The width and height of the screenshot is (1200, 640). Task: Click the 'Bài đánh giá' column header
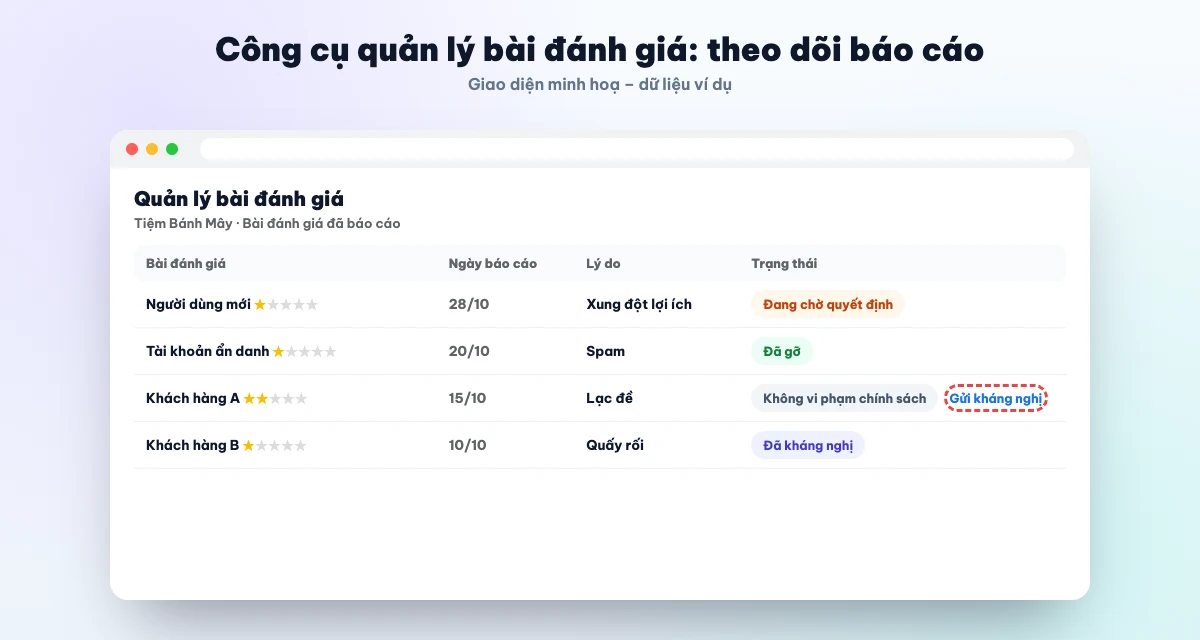[186, 264]
